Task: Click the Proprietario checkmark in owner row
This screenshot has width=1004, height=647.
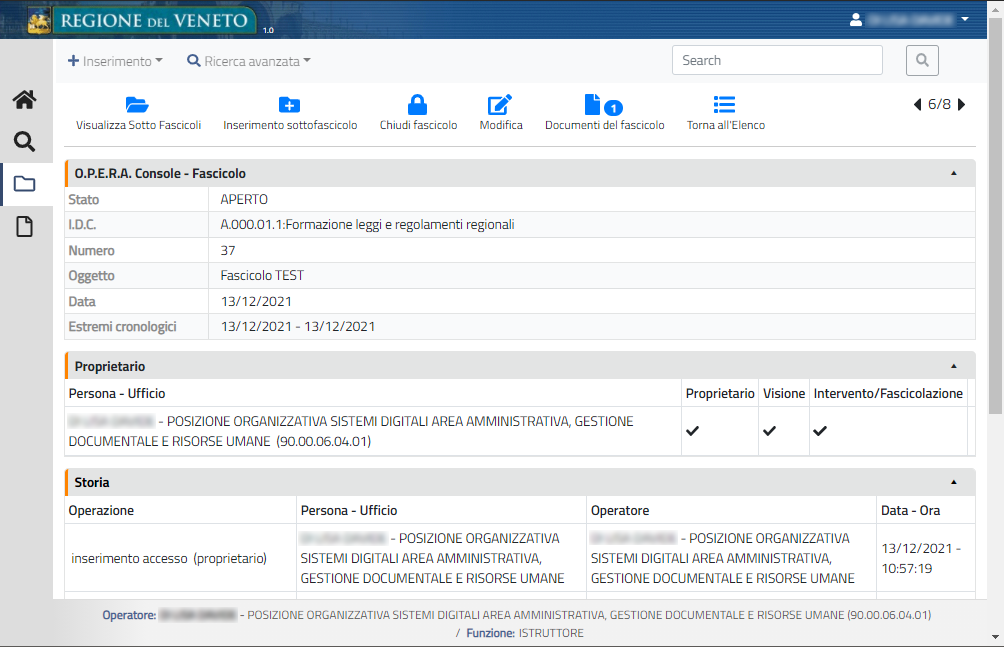Action: [692, 430]
